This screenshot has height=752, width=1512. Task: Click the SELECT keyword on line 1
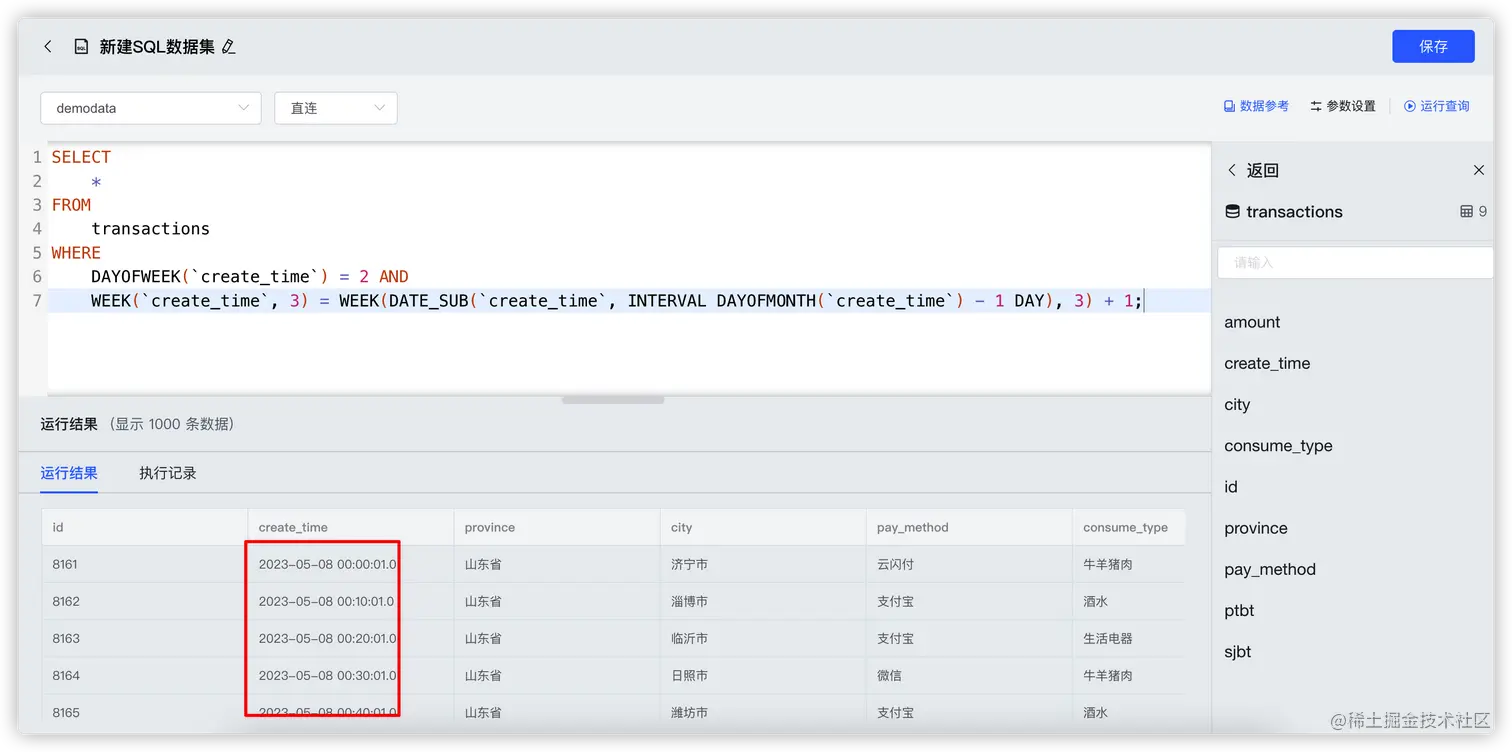pyautogui.click(x=81, y=157)
